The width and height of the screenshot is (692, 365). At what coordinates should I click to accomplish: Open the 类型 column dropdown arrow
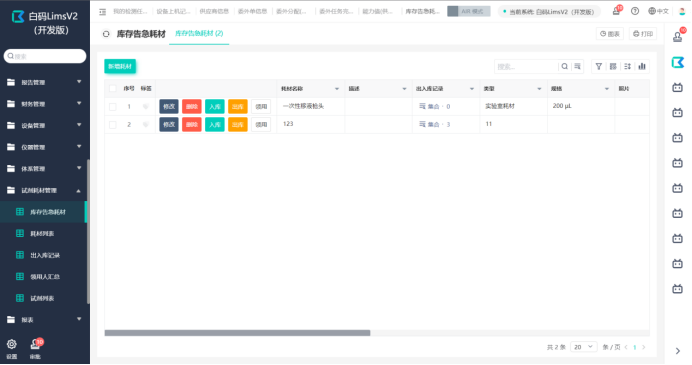pos(539,89)
